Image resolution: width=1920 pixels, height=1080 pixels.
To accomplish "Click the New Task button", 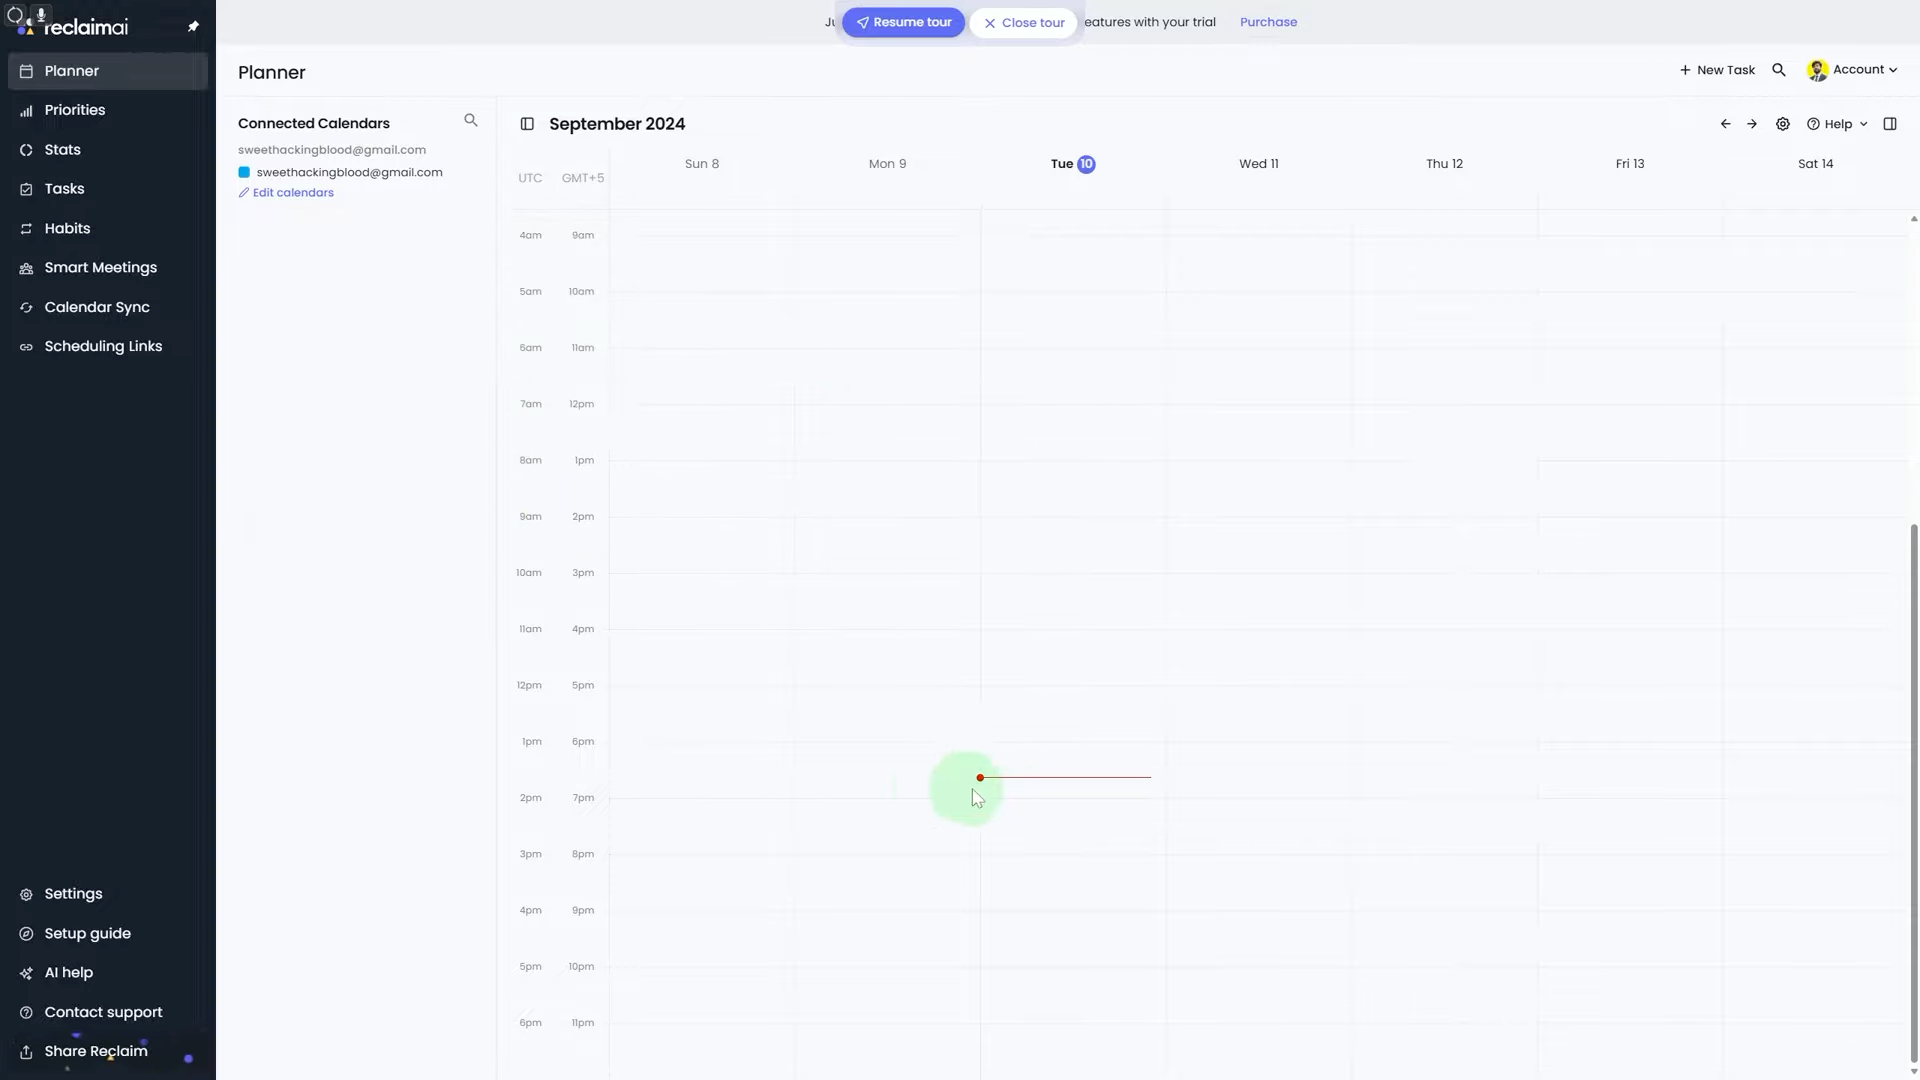I will 1718,70.
